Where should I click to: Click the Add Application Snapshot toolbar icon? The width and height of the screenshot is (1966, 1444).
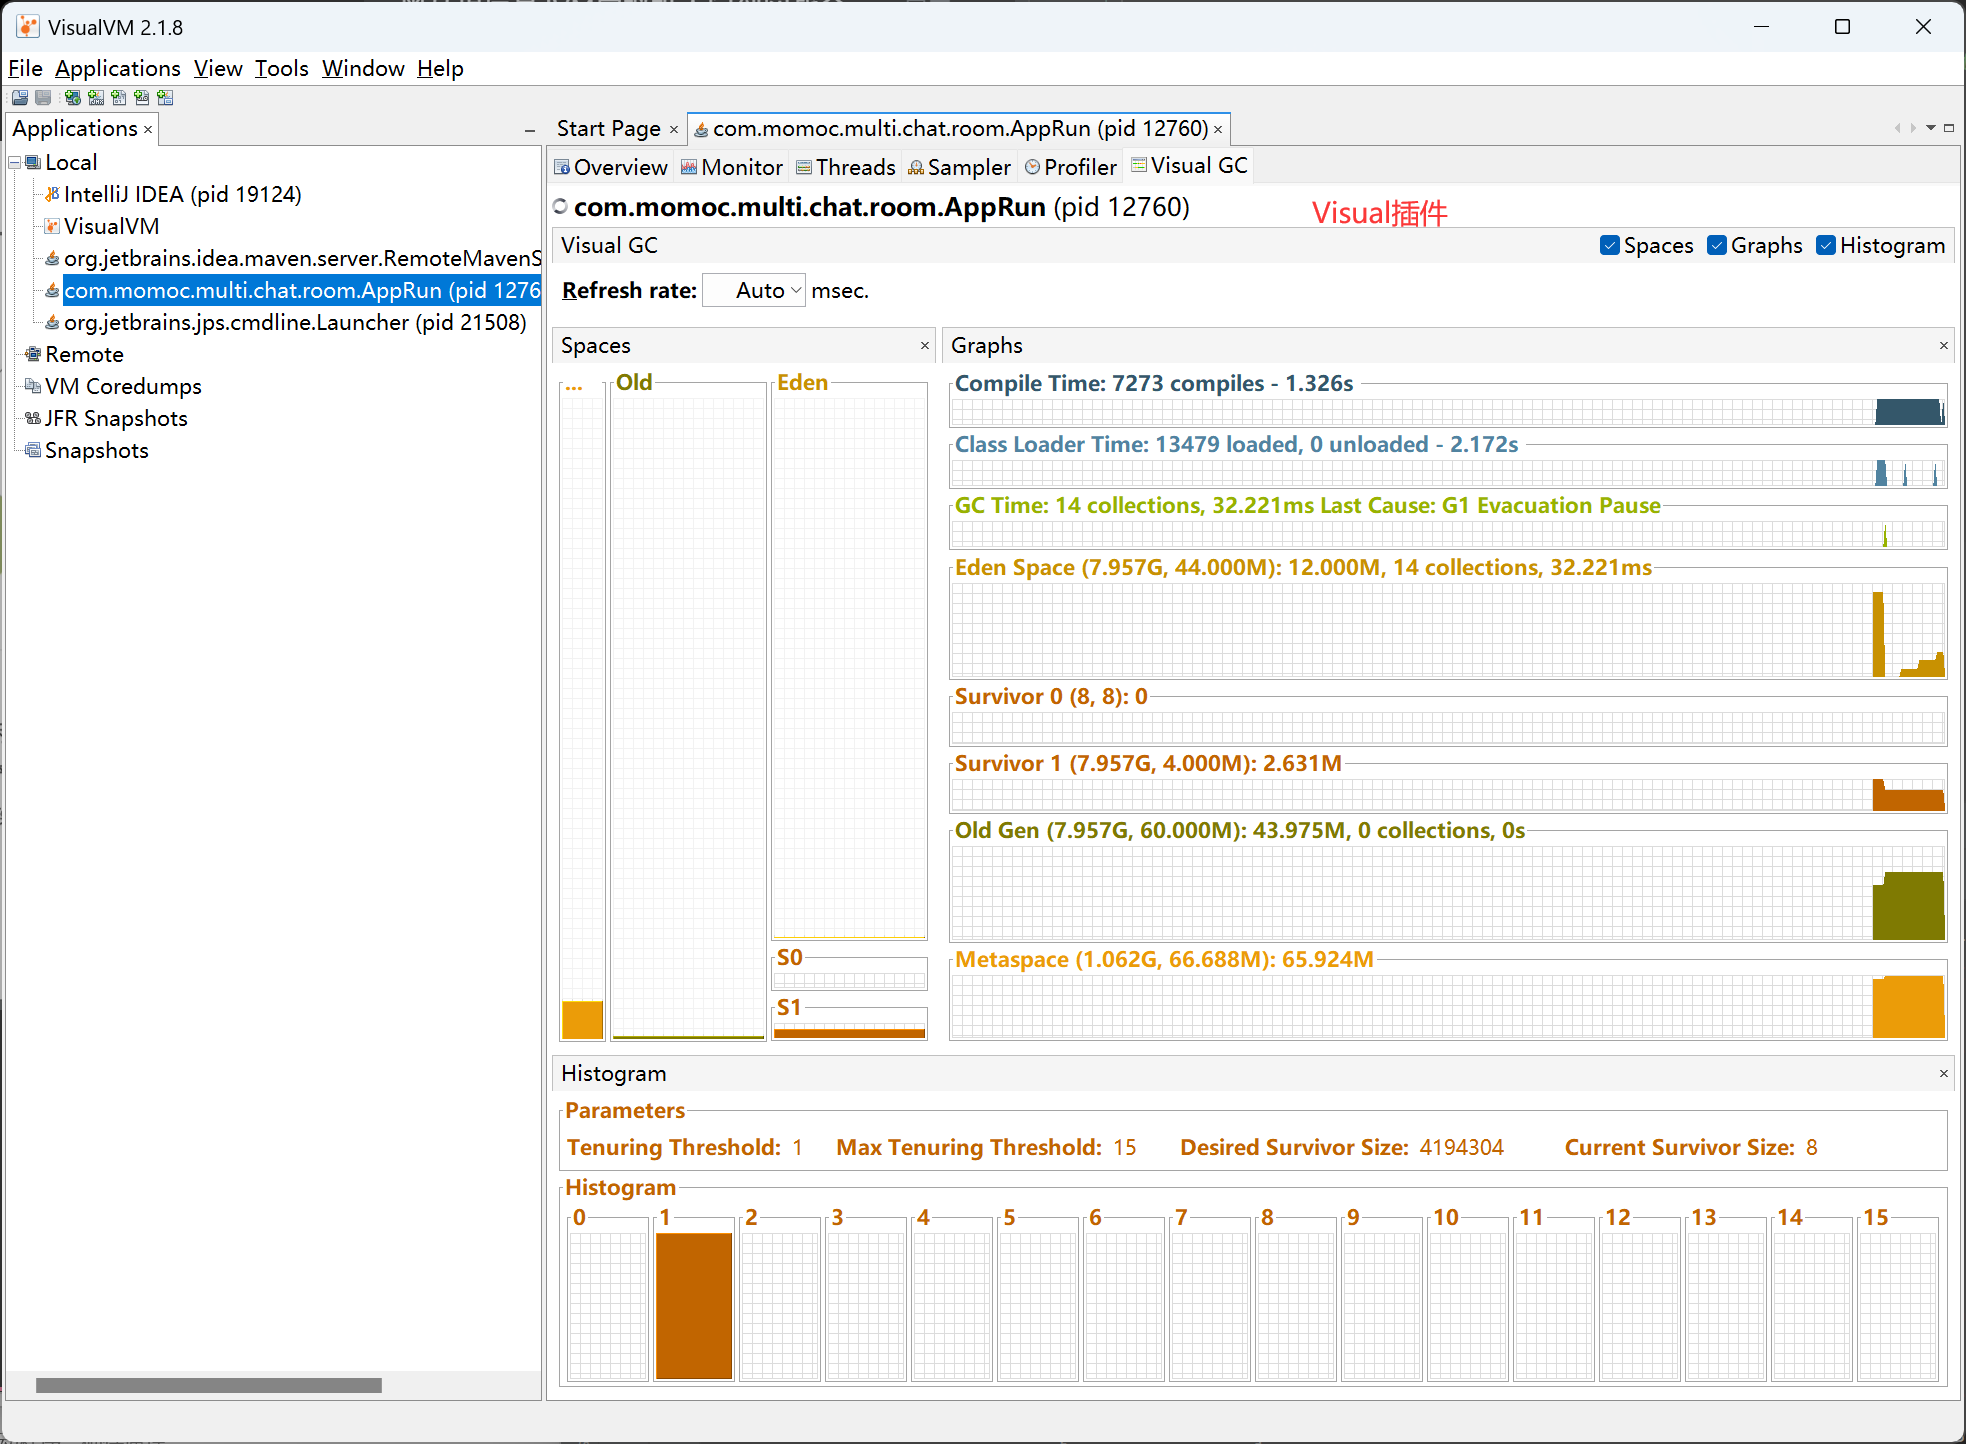pyautogui.click(x=165, y=97)
